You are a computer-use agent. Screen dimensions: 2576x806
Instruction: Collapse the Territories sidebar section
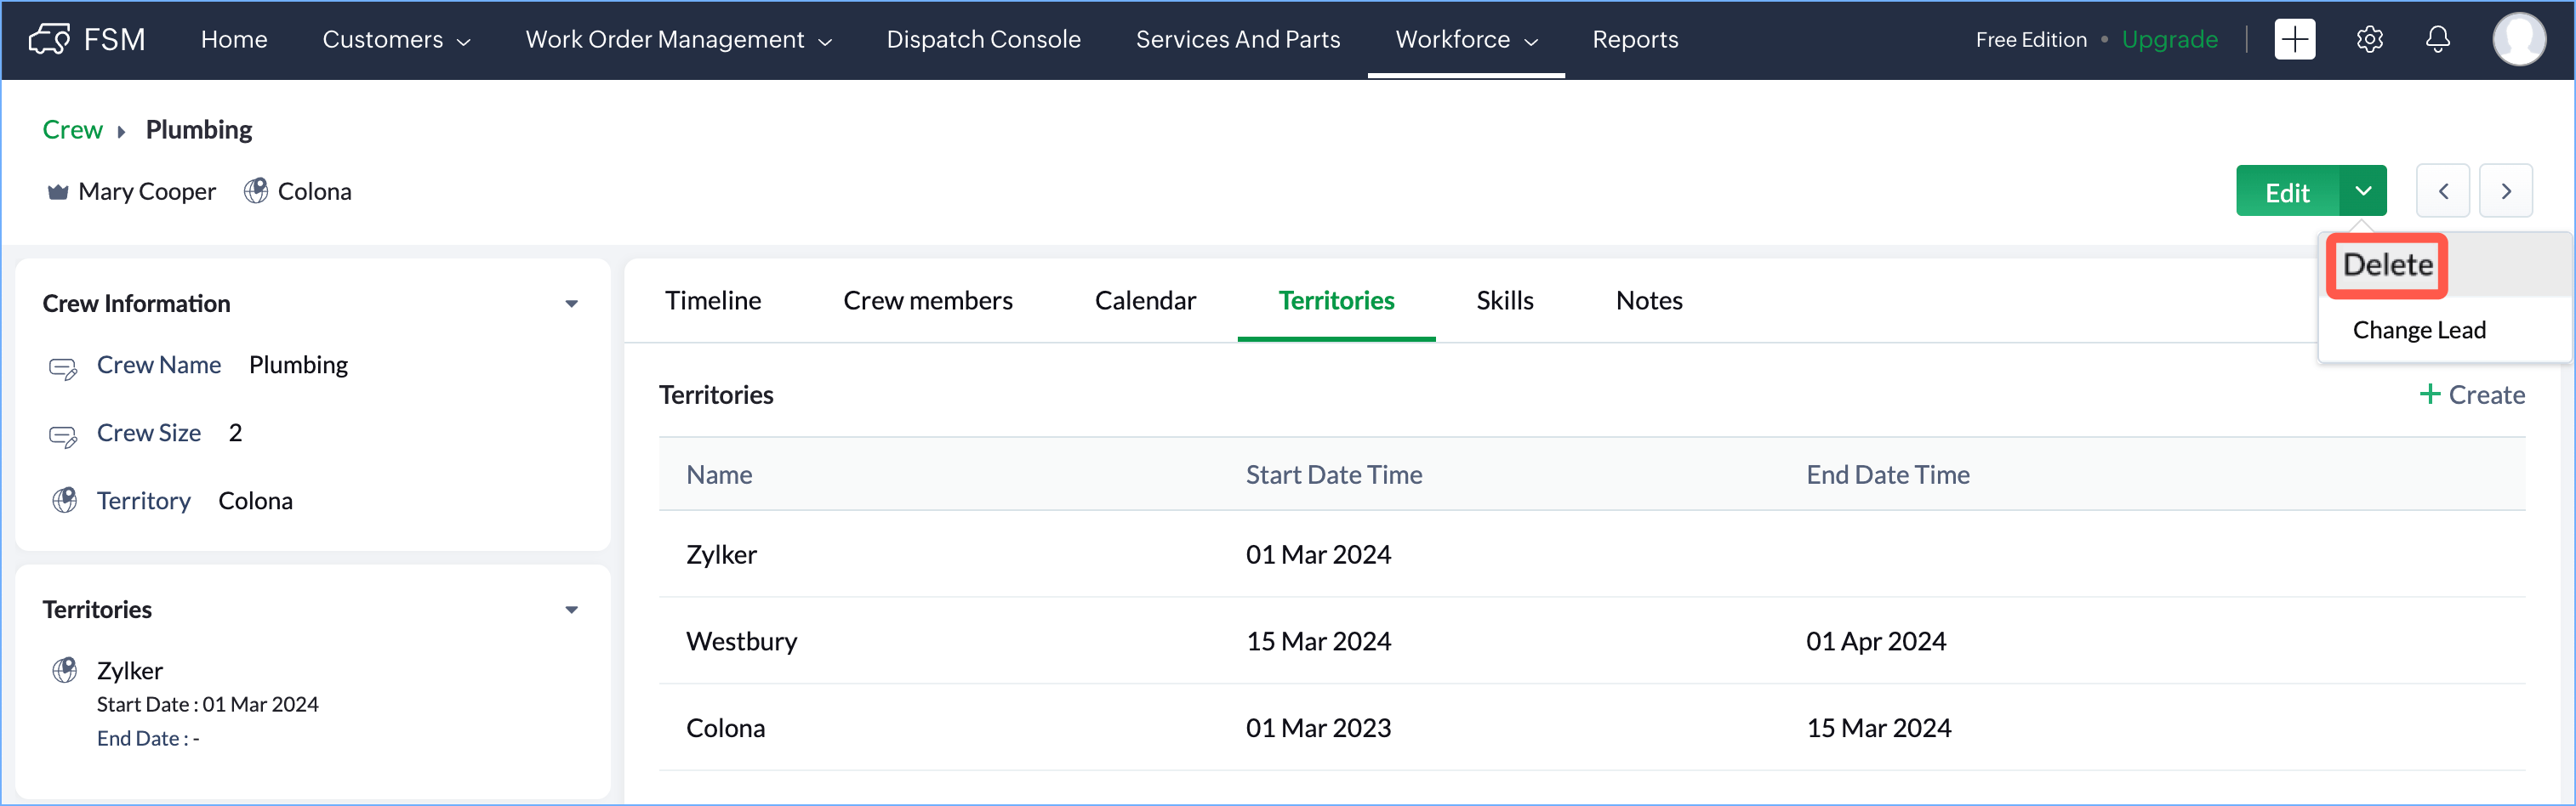(x=571, y=610)
